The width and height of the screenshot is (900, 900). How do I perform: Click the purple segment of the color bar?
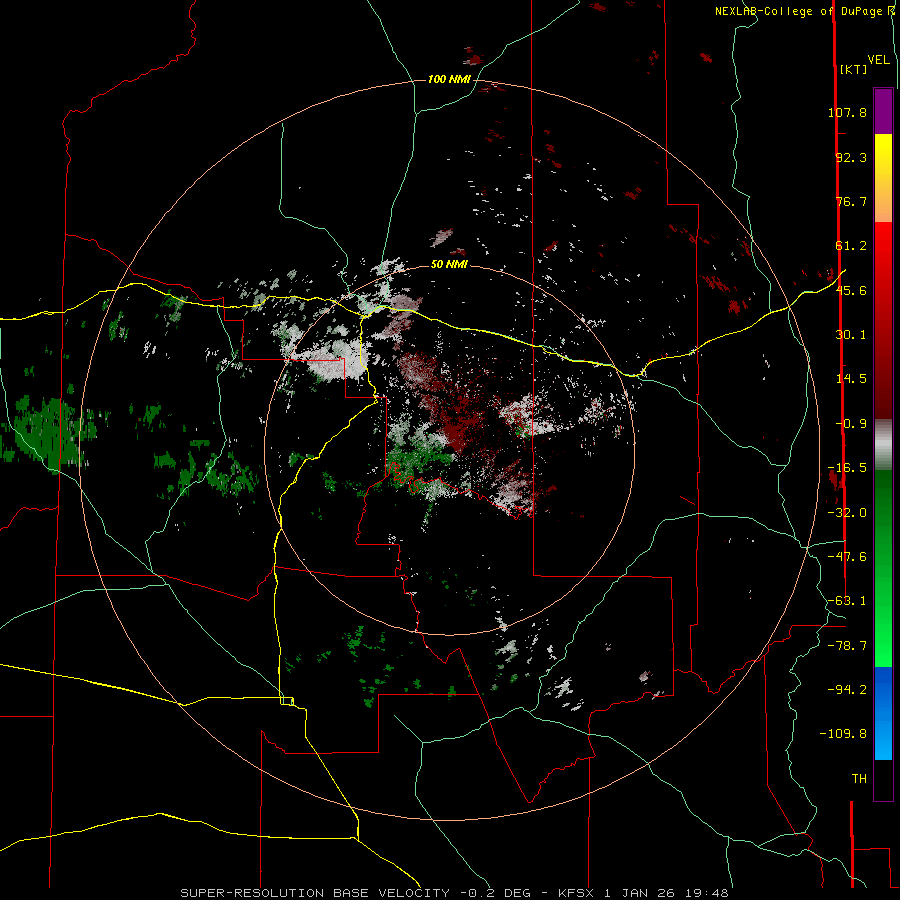(x=883, y=111)
